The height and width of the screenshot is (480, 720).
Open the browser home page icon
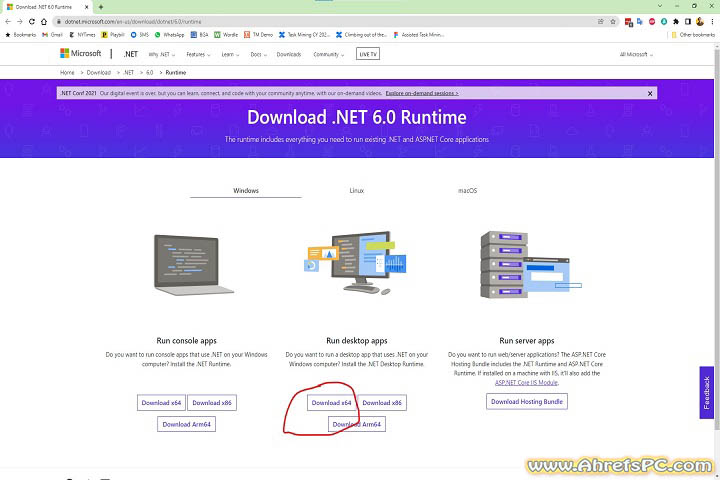coord(44,22)
